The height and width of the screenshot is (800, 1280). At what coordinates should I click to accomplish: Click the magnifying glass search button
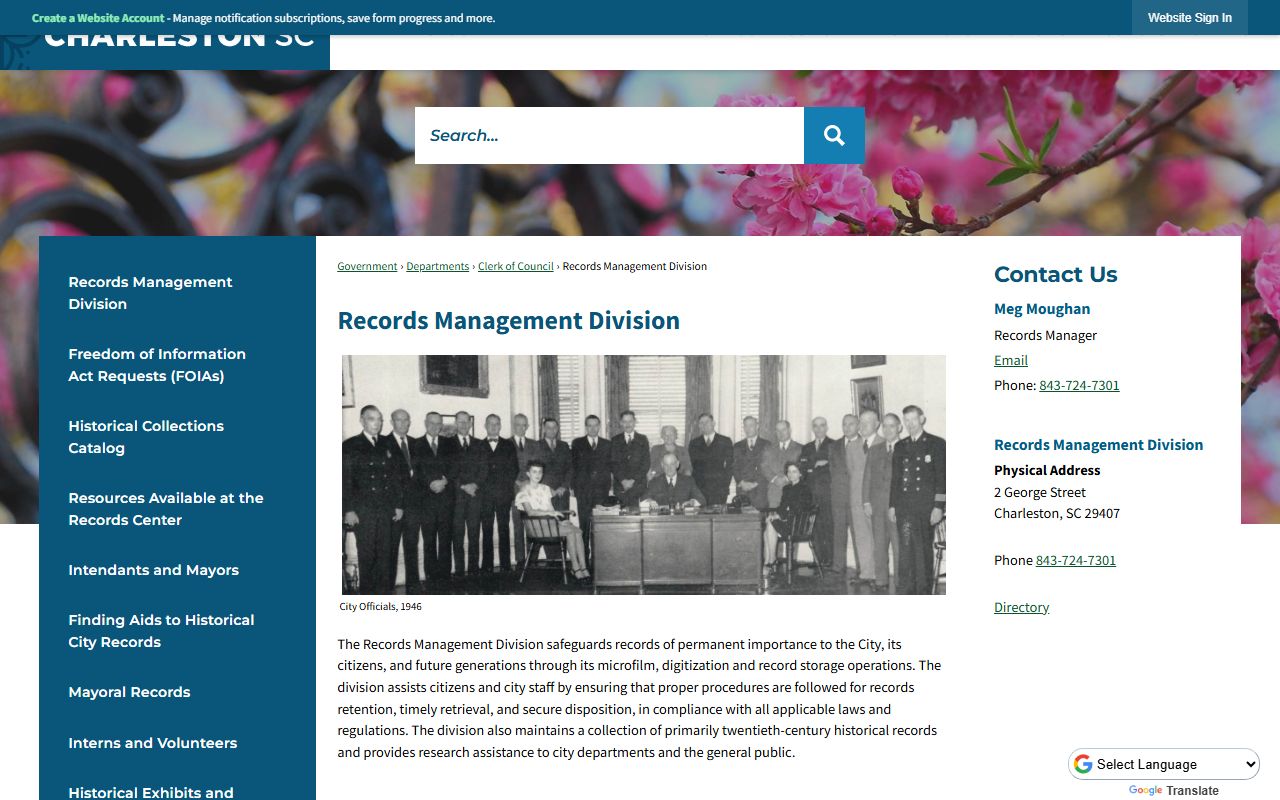(834, 135)
